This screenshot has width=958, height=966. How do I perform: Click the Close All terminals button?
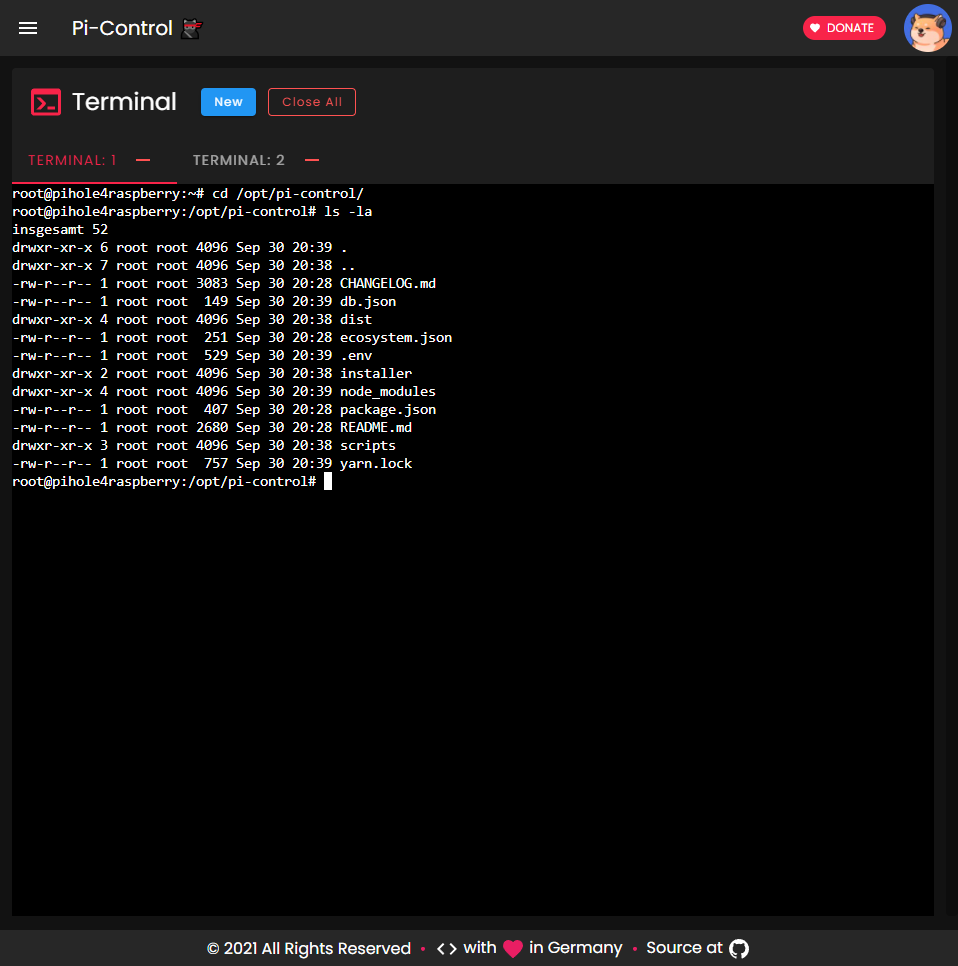click(x=312, y=102)
